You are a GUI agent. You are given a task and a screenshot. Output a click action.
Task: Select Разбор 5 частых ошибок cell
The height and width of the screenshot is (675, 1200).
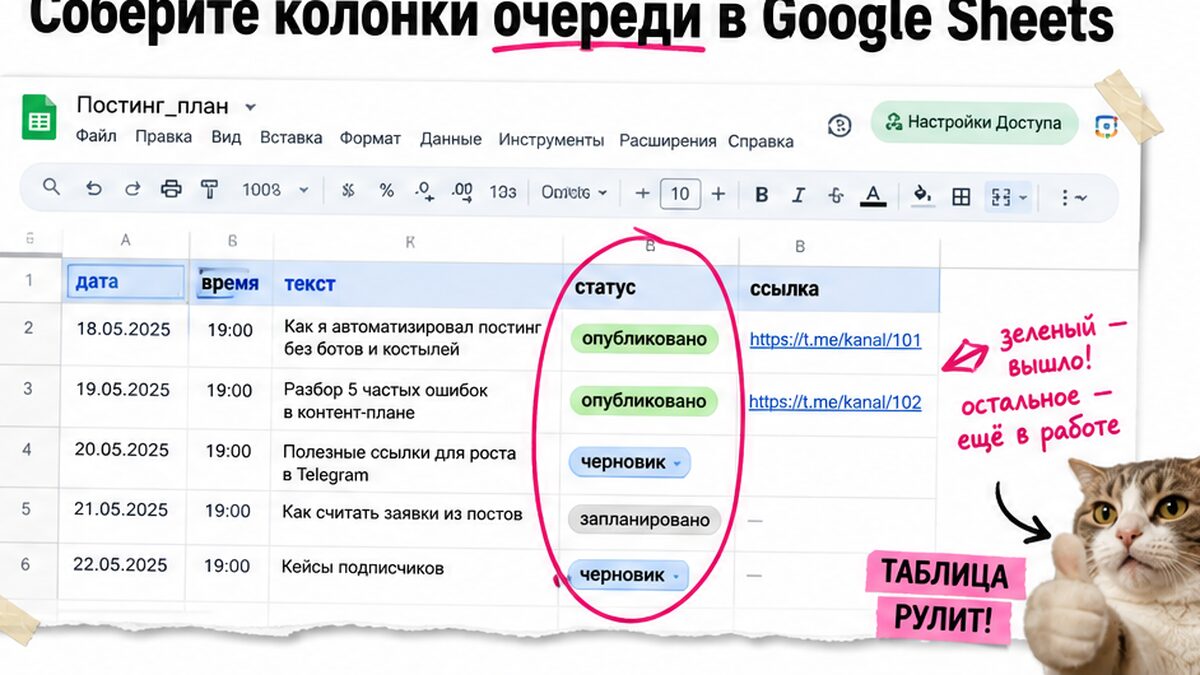(416, 401)
